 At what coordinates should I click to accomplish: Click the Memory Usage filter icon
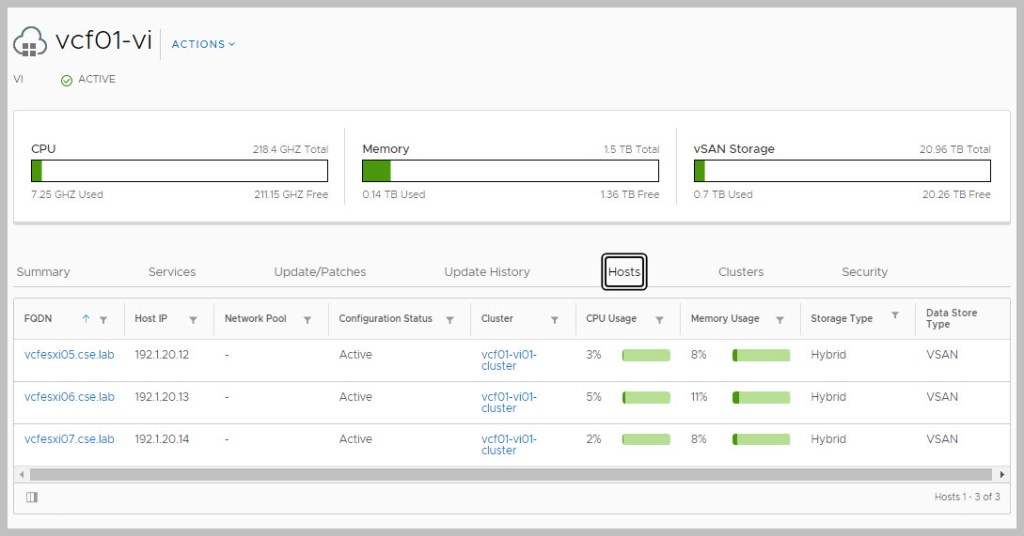(780, 320)
